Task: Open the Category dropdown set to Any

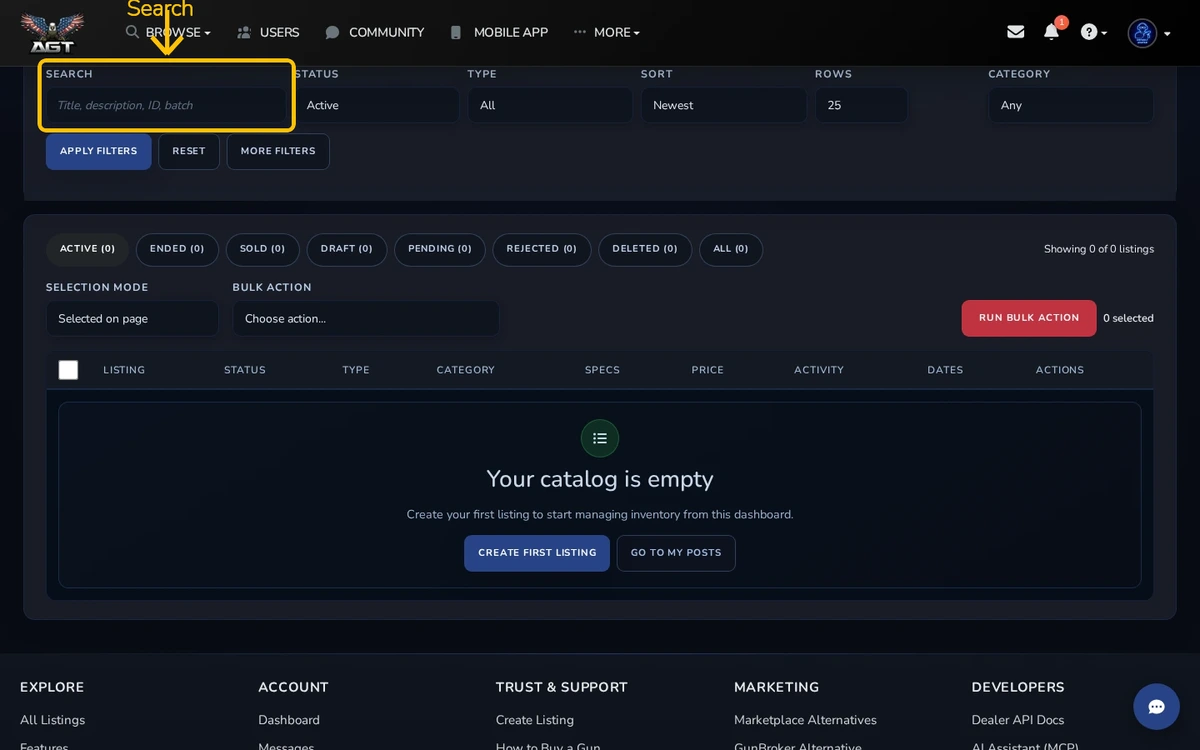Action: [x=1071, y=105]
